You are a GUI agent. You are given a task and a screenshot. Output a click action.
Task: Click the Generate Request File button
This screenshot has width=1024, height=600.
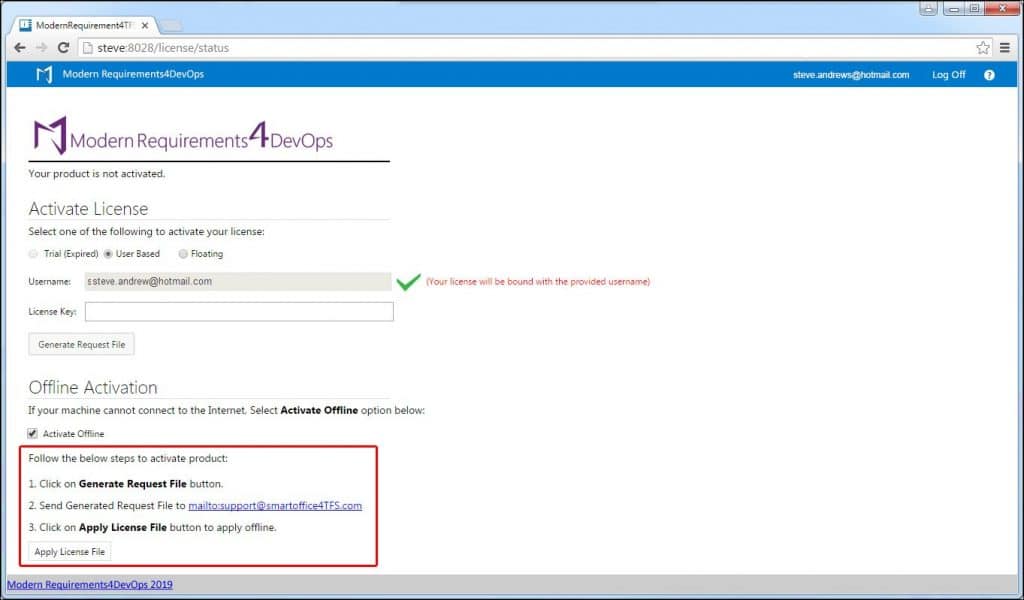[80, 343]
